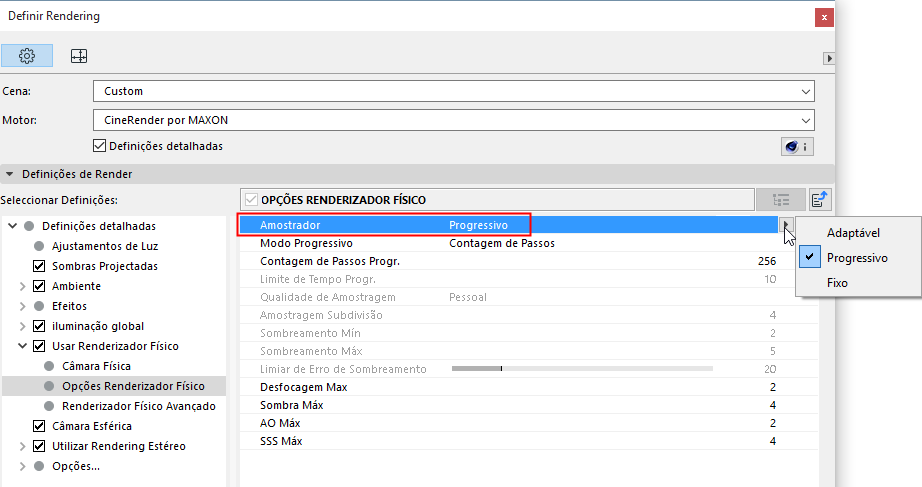Expand the Ambiente tree node
This screenshot has height=487, width=922.
click(22, 286)
